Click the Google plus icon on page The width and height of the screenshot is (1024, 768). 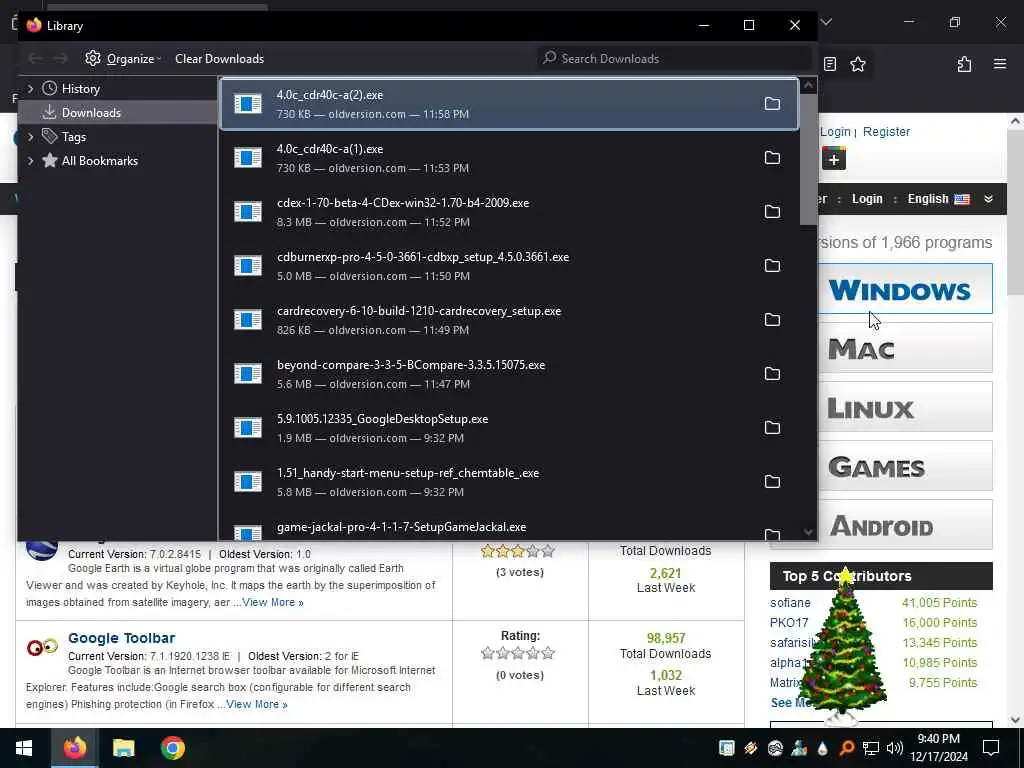coord(834,159)
